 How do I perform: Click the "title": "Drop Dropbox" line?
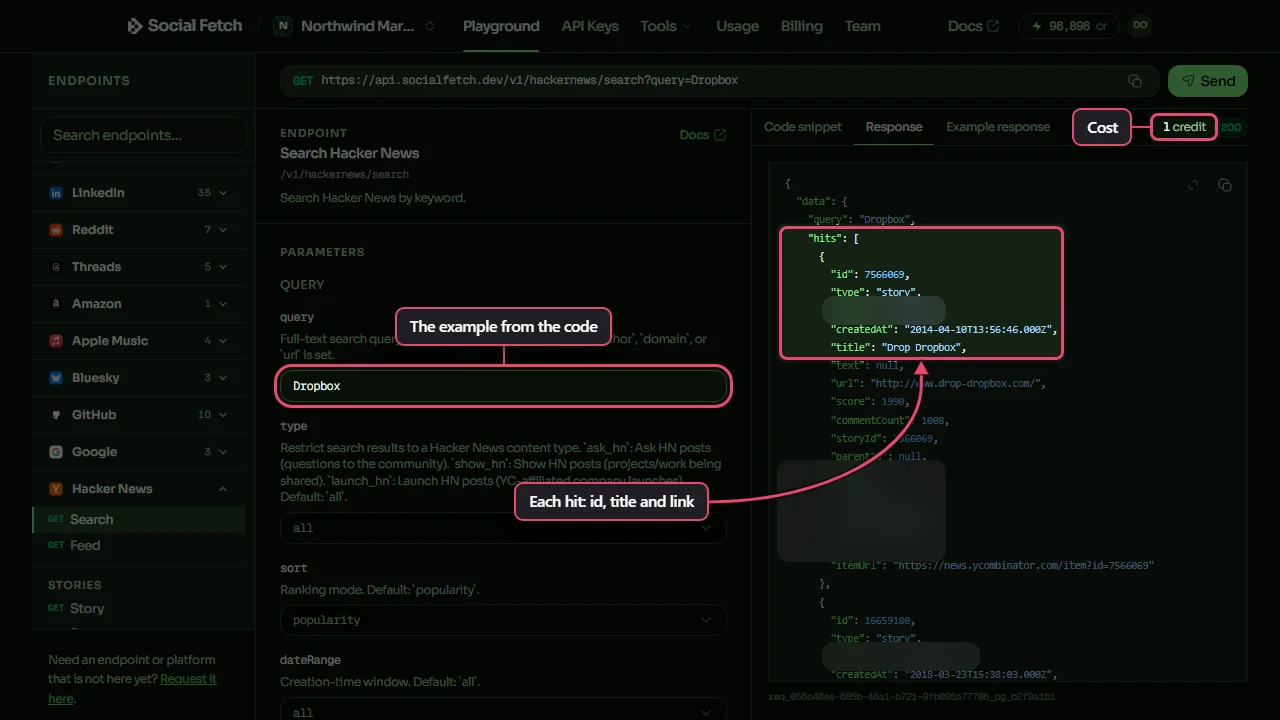pyautogui.click(x=898, y=348)
